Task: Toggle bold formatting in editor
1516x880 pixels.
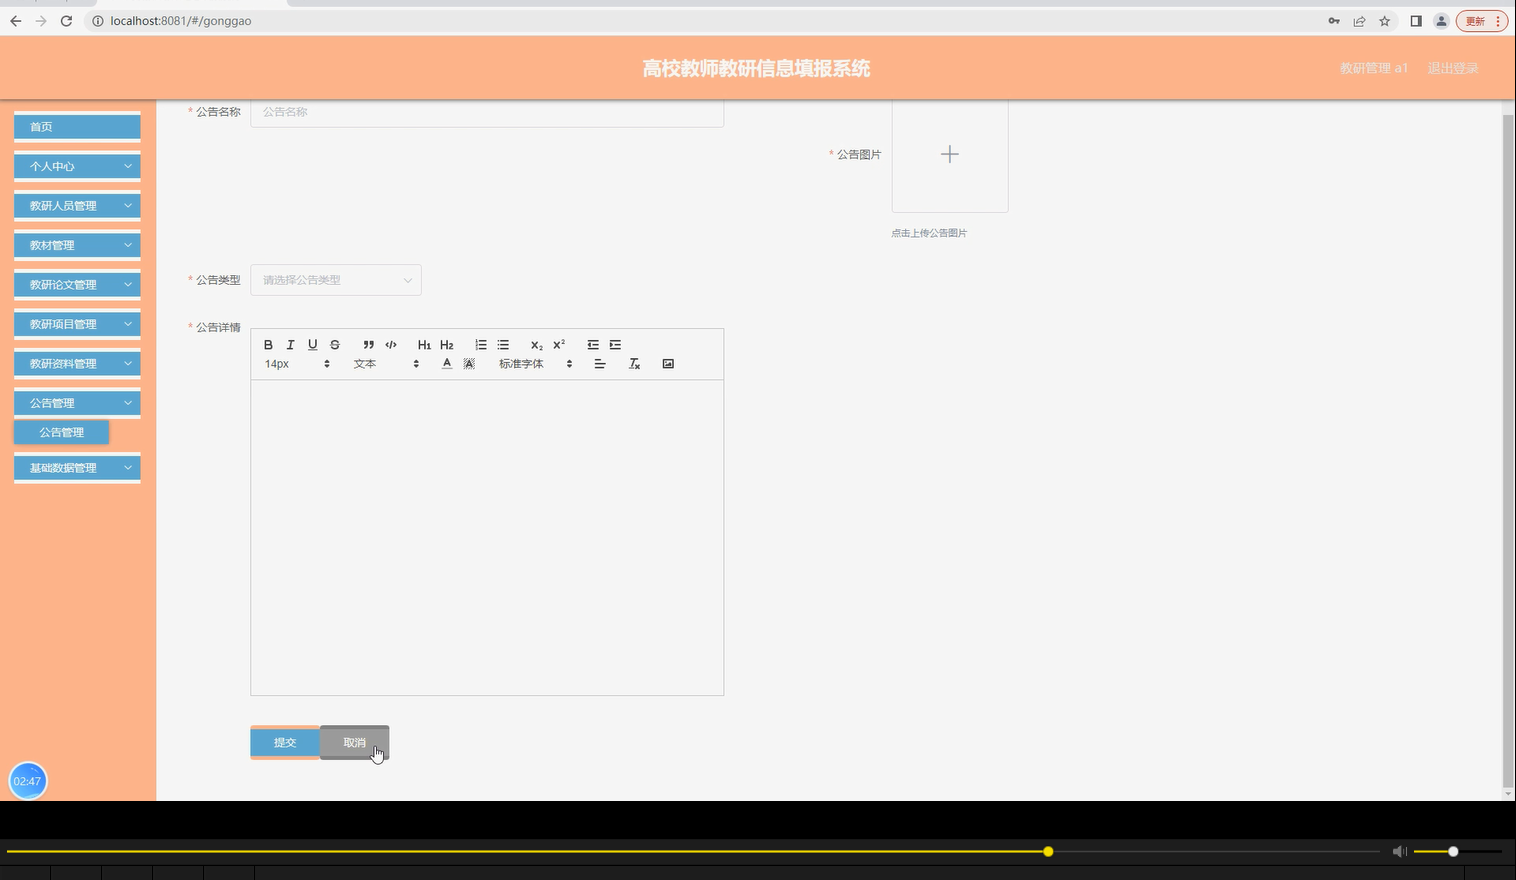Action: (268, 345)
